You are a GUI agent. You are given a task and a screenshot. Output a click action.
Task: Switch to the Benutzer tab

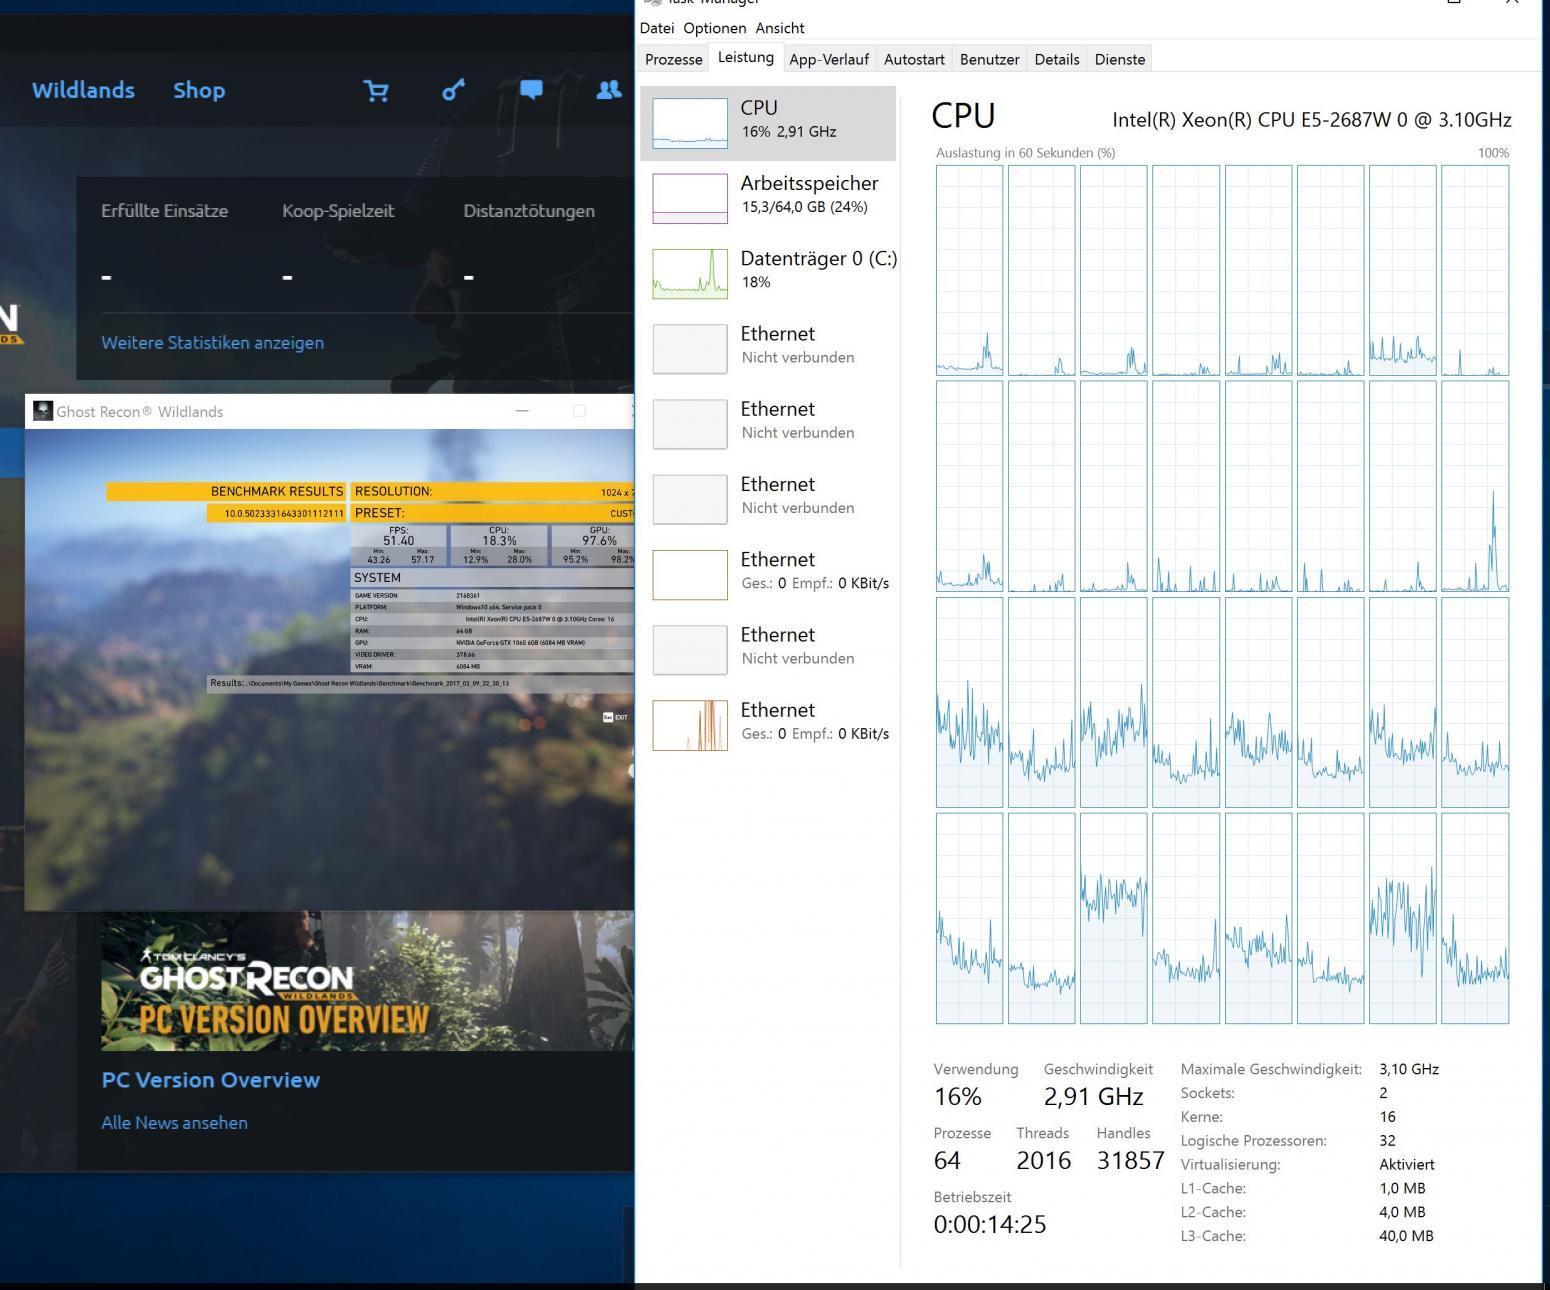pyautogui.click(x=990, y=59)
